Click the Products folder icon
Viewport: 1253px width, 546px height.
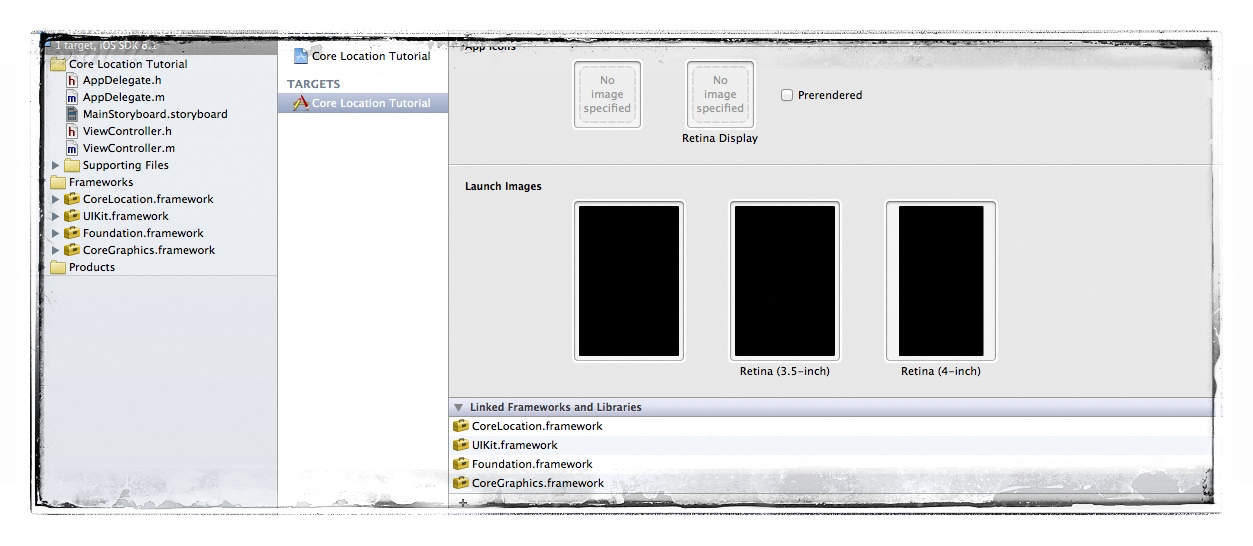click(x=58, y=267)
